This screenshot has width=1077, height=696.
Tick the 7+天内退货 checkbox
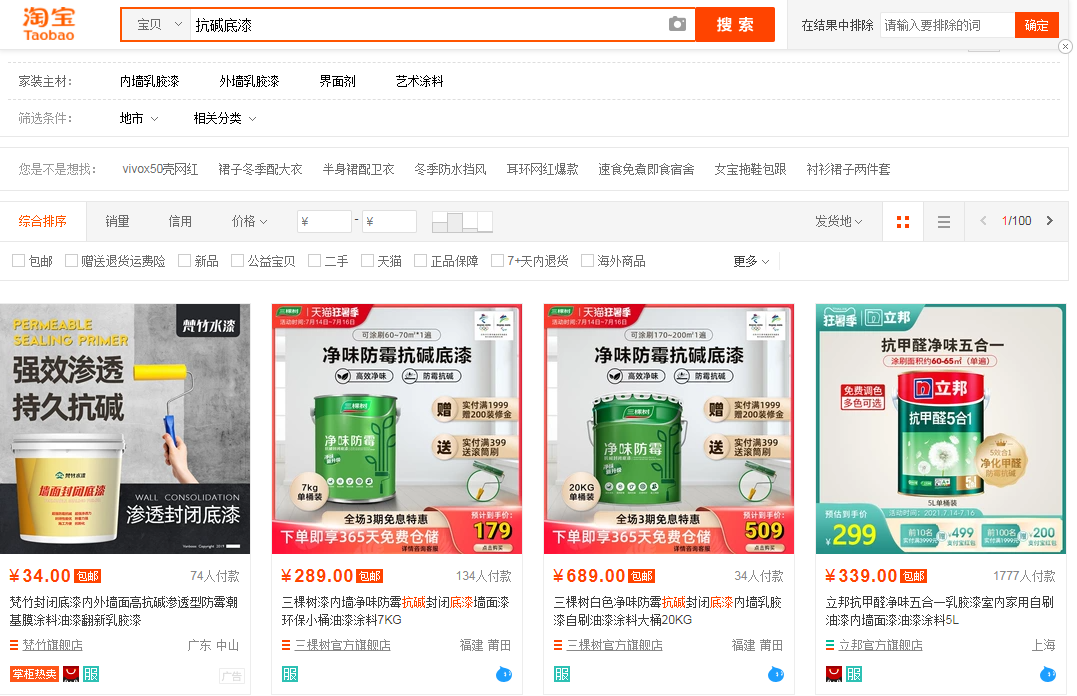pos(497,261)
